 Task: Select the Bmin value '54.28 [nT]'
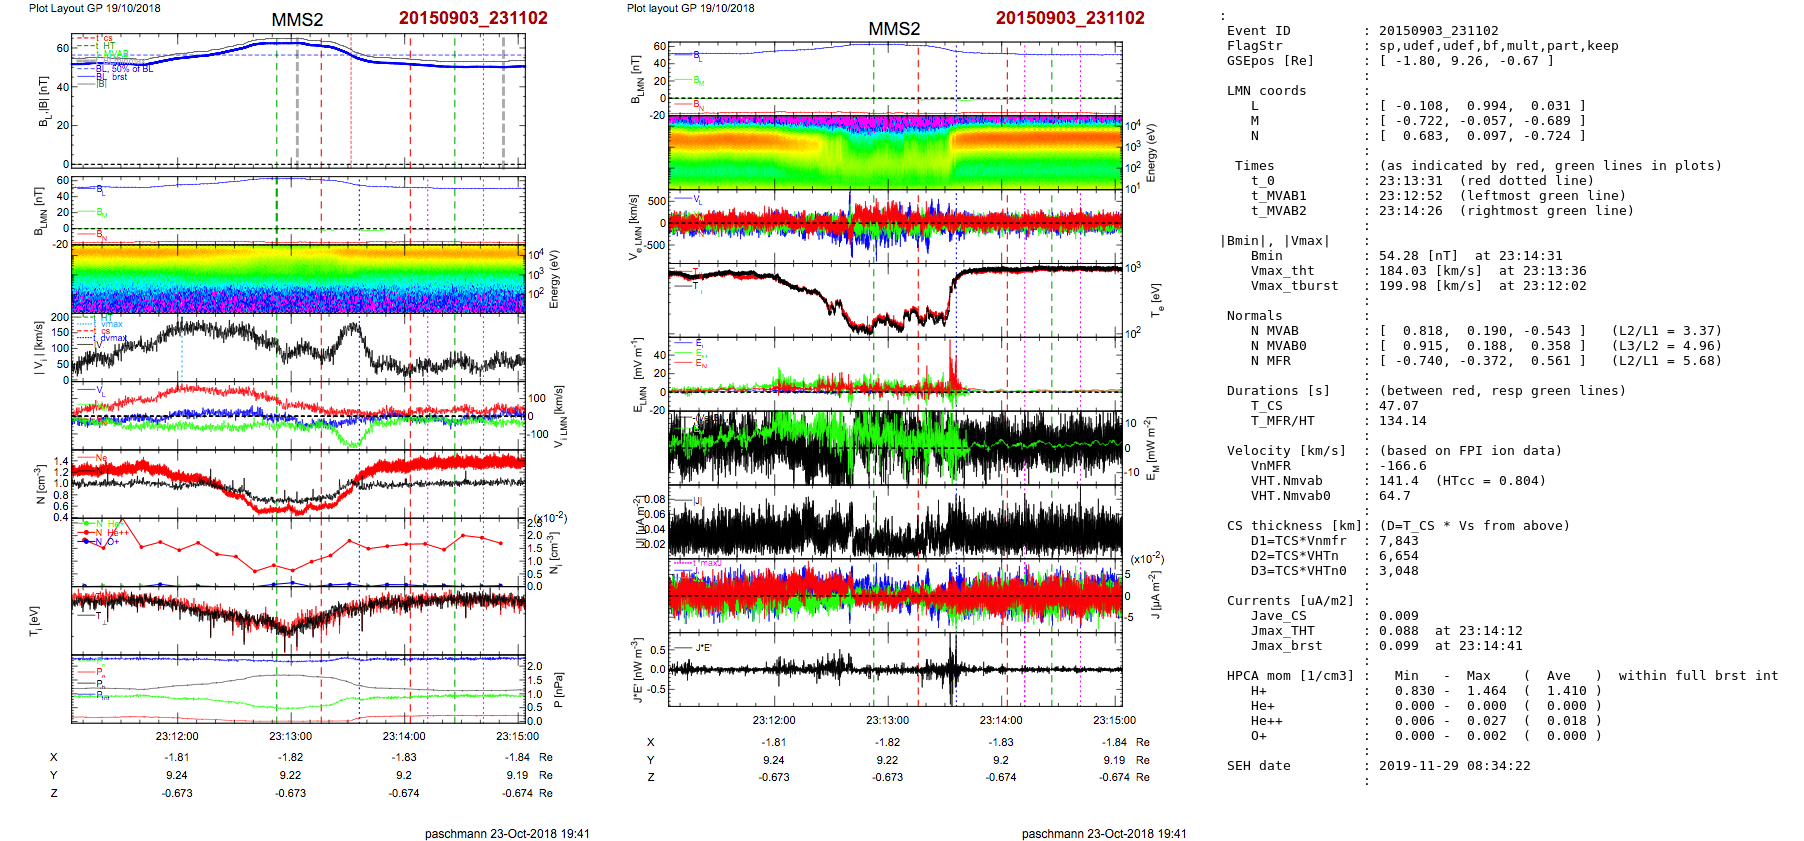pos(1420,256)
